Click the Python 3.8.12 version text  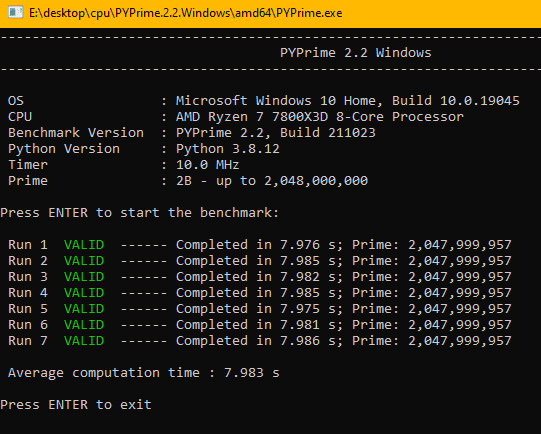[228, 149]
